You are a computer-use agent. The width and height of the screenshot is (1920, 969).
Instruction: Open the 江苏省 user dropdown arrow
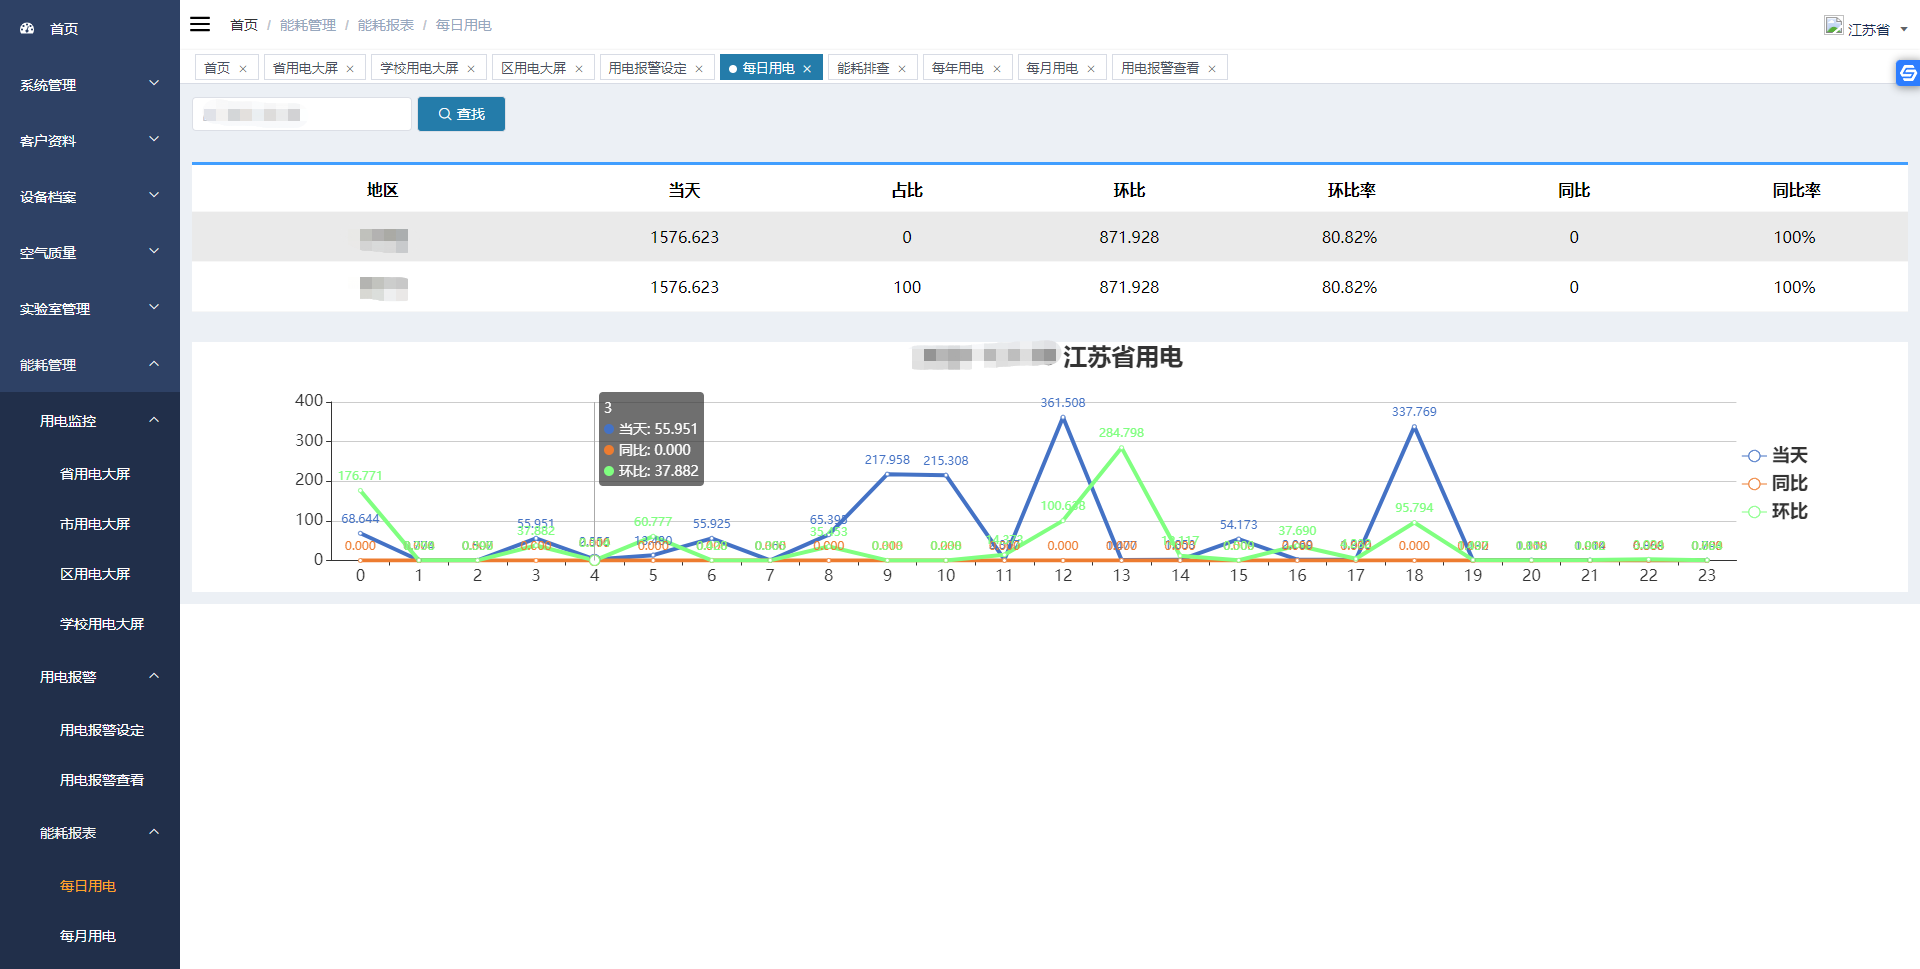coord(1904,30)
